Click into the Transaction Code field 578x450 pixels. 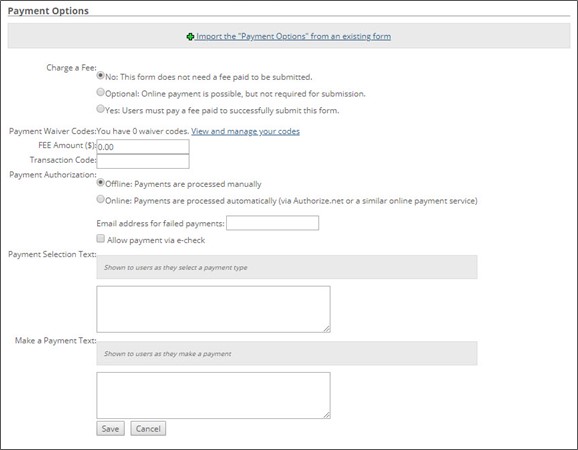coord(143,161)
